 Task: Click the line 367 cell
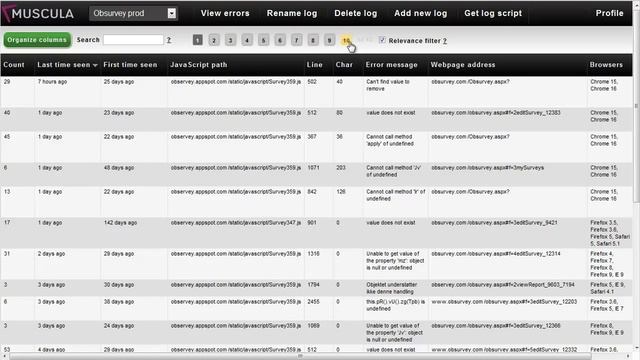[312, 137]
